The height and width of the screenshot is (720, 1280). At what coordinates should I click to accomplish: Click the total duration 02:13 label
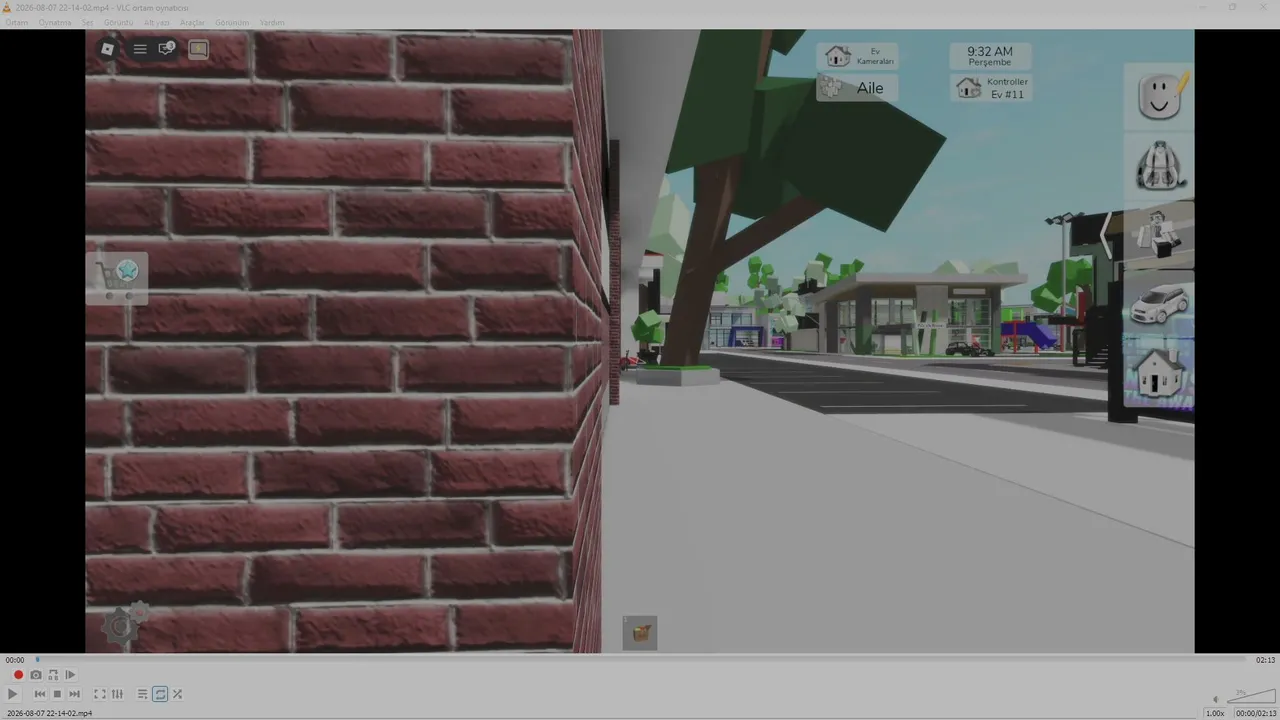(x=1265, y=660)
